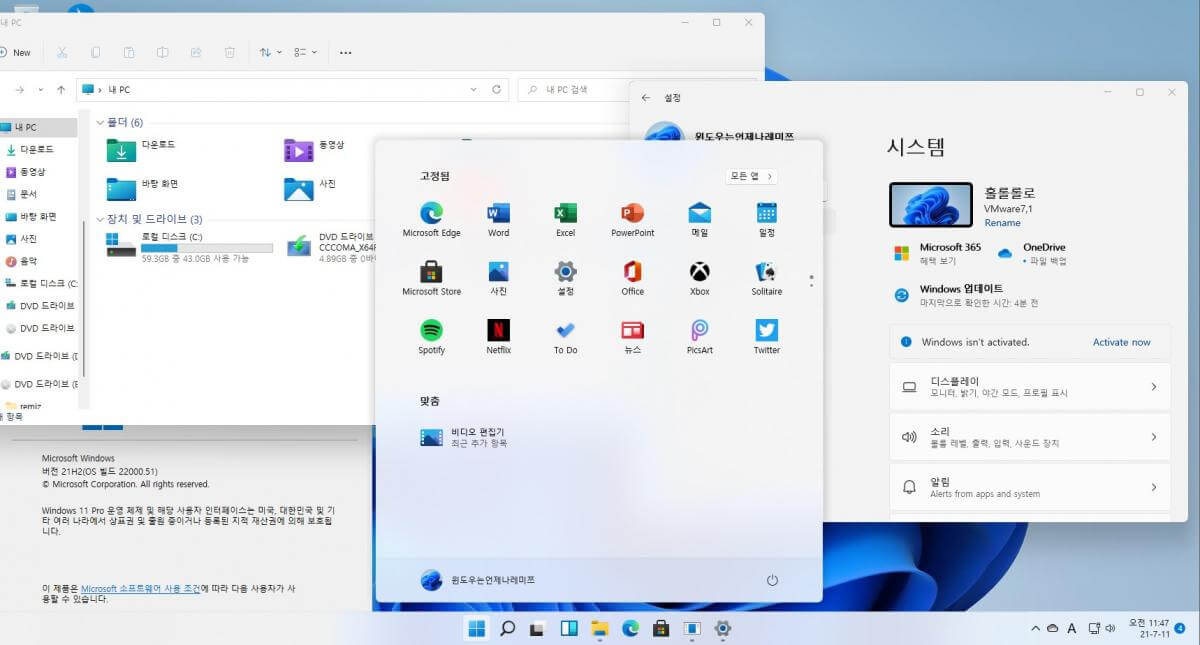Open Microsoft Store from taskbar
The image size is (1200, 645).
(661, 628)
